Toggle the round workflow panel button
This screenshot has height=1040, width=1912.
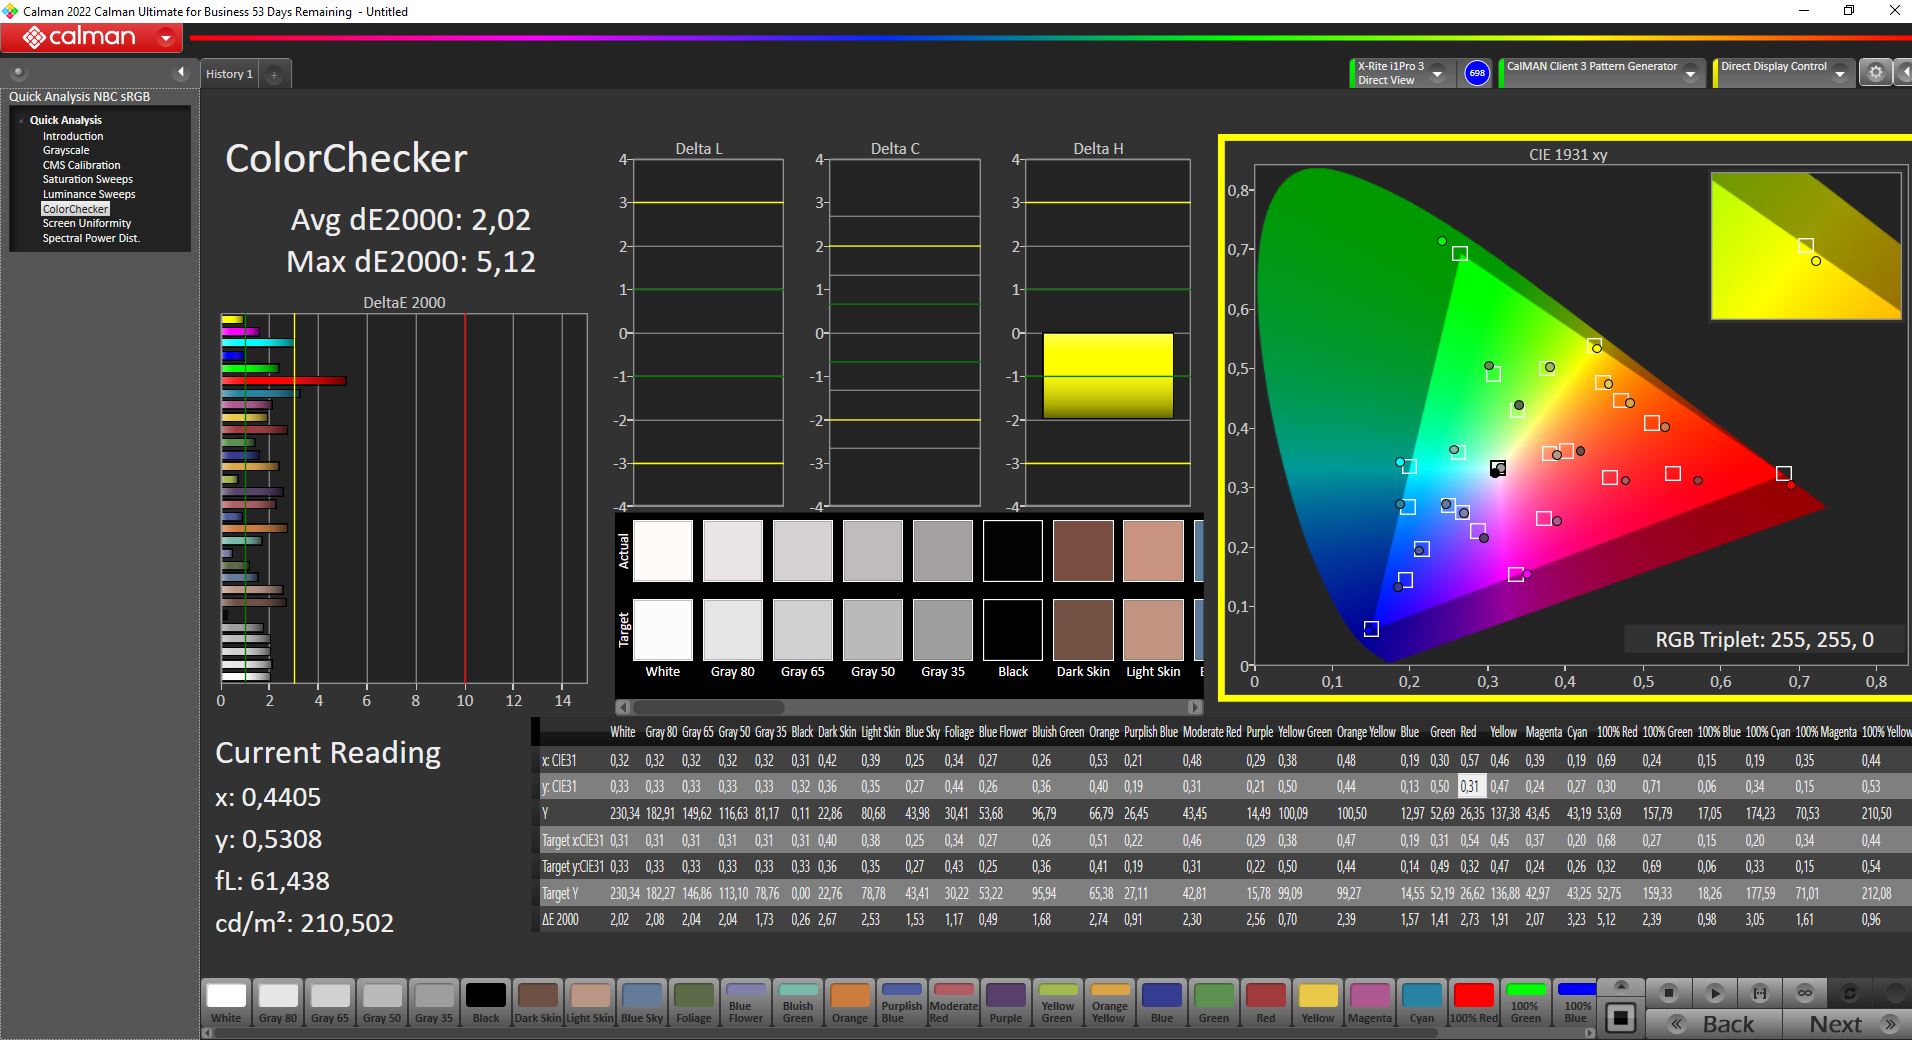pyautogui.click(x=18, y=72)
